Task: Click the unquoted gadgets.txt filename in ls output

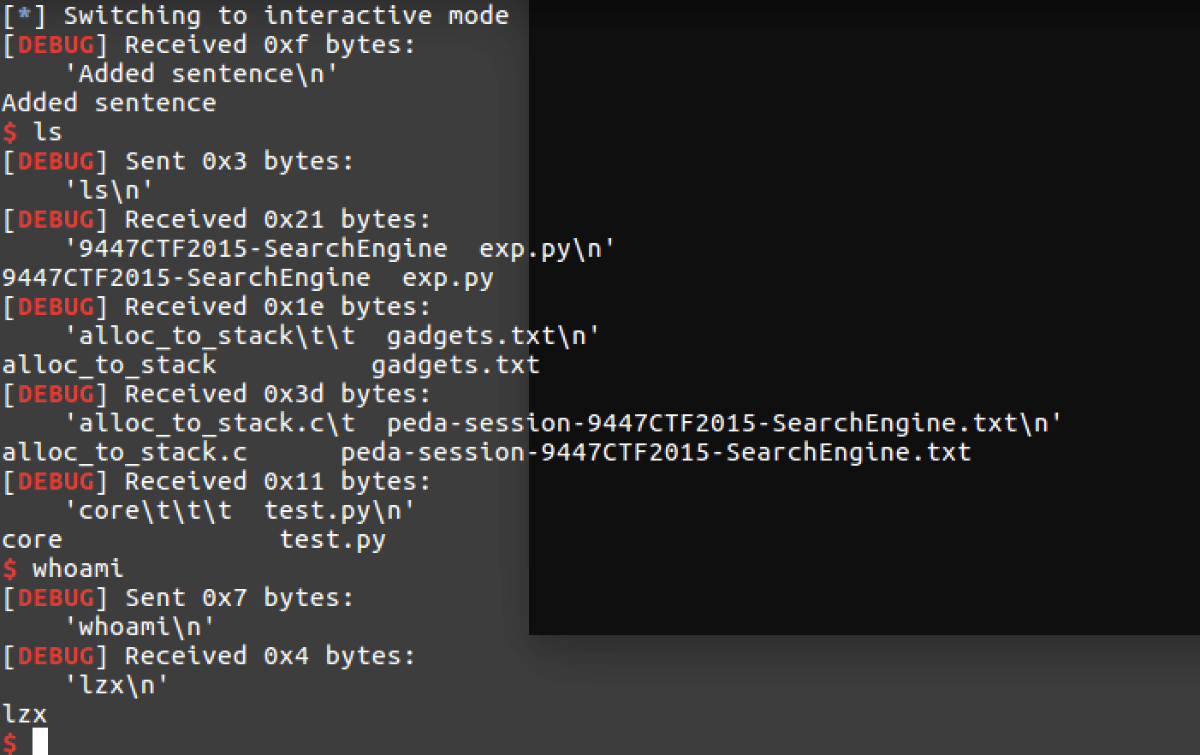Action: (x=455, y=365)
